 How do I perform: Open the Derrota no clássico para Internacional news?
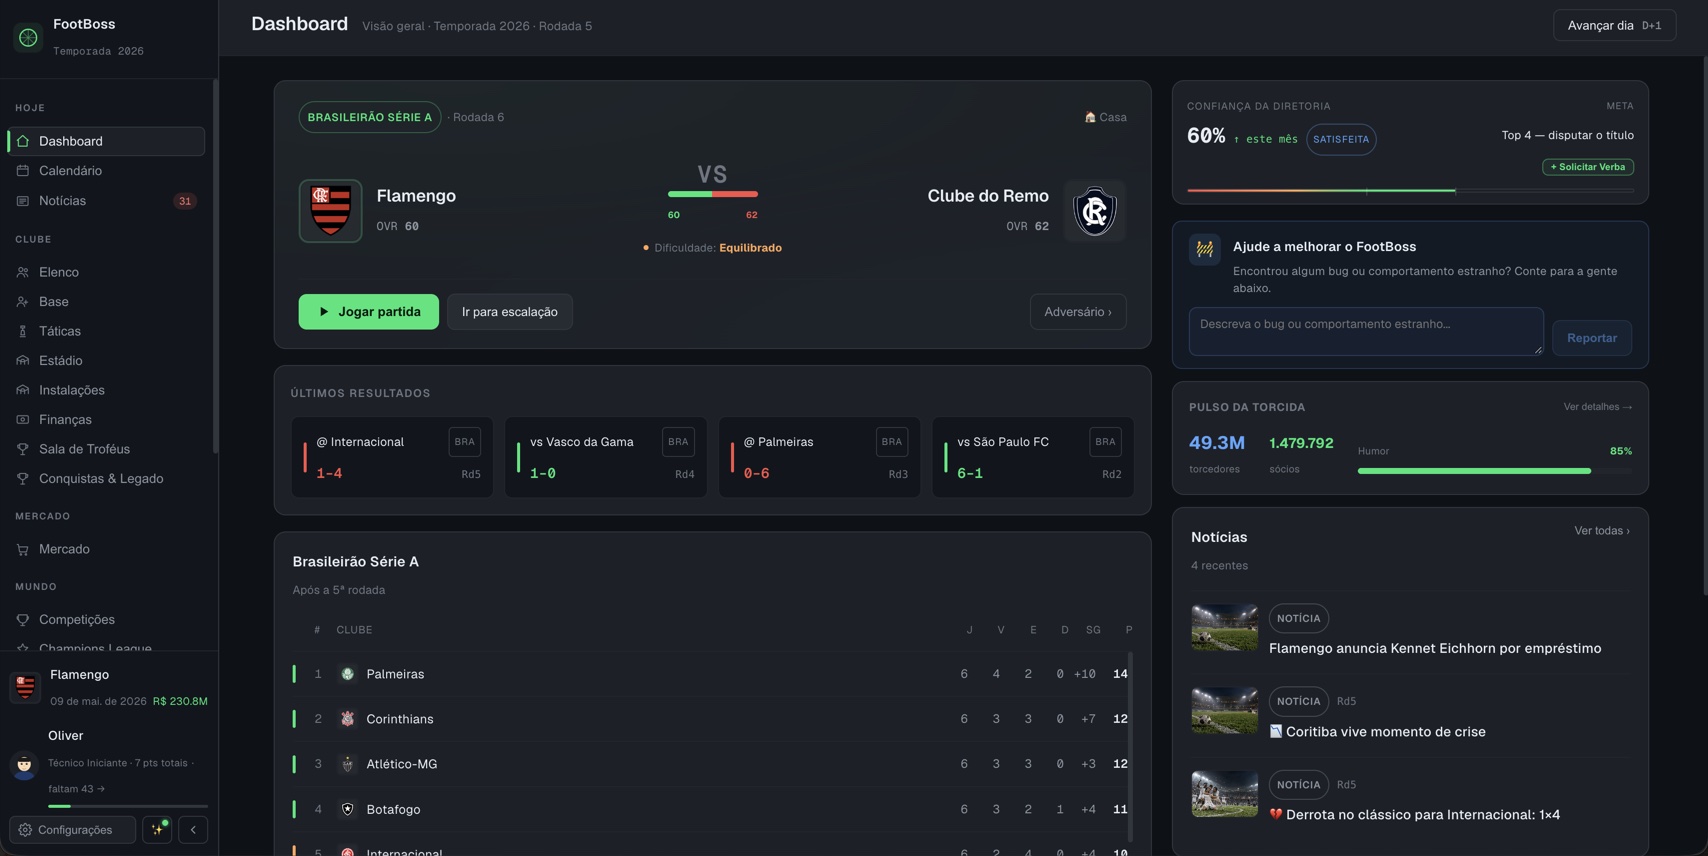coord(1414,815)
